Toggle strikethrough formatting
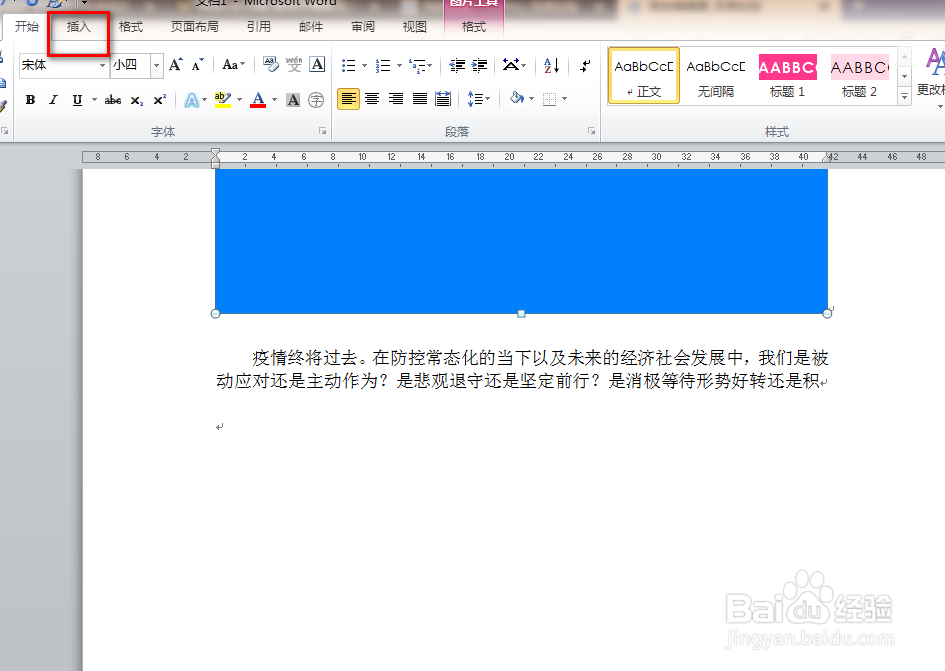 [113, 100]
